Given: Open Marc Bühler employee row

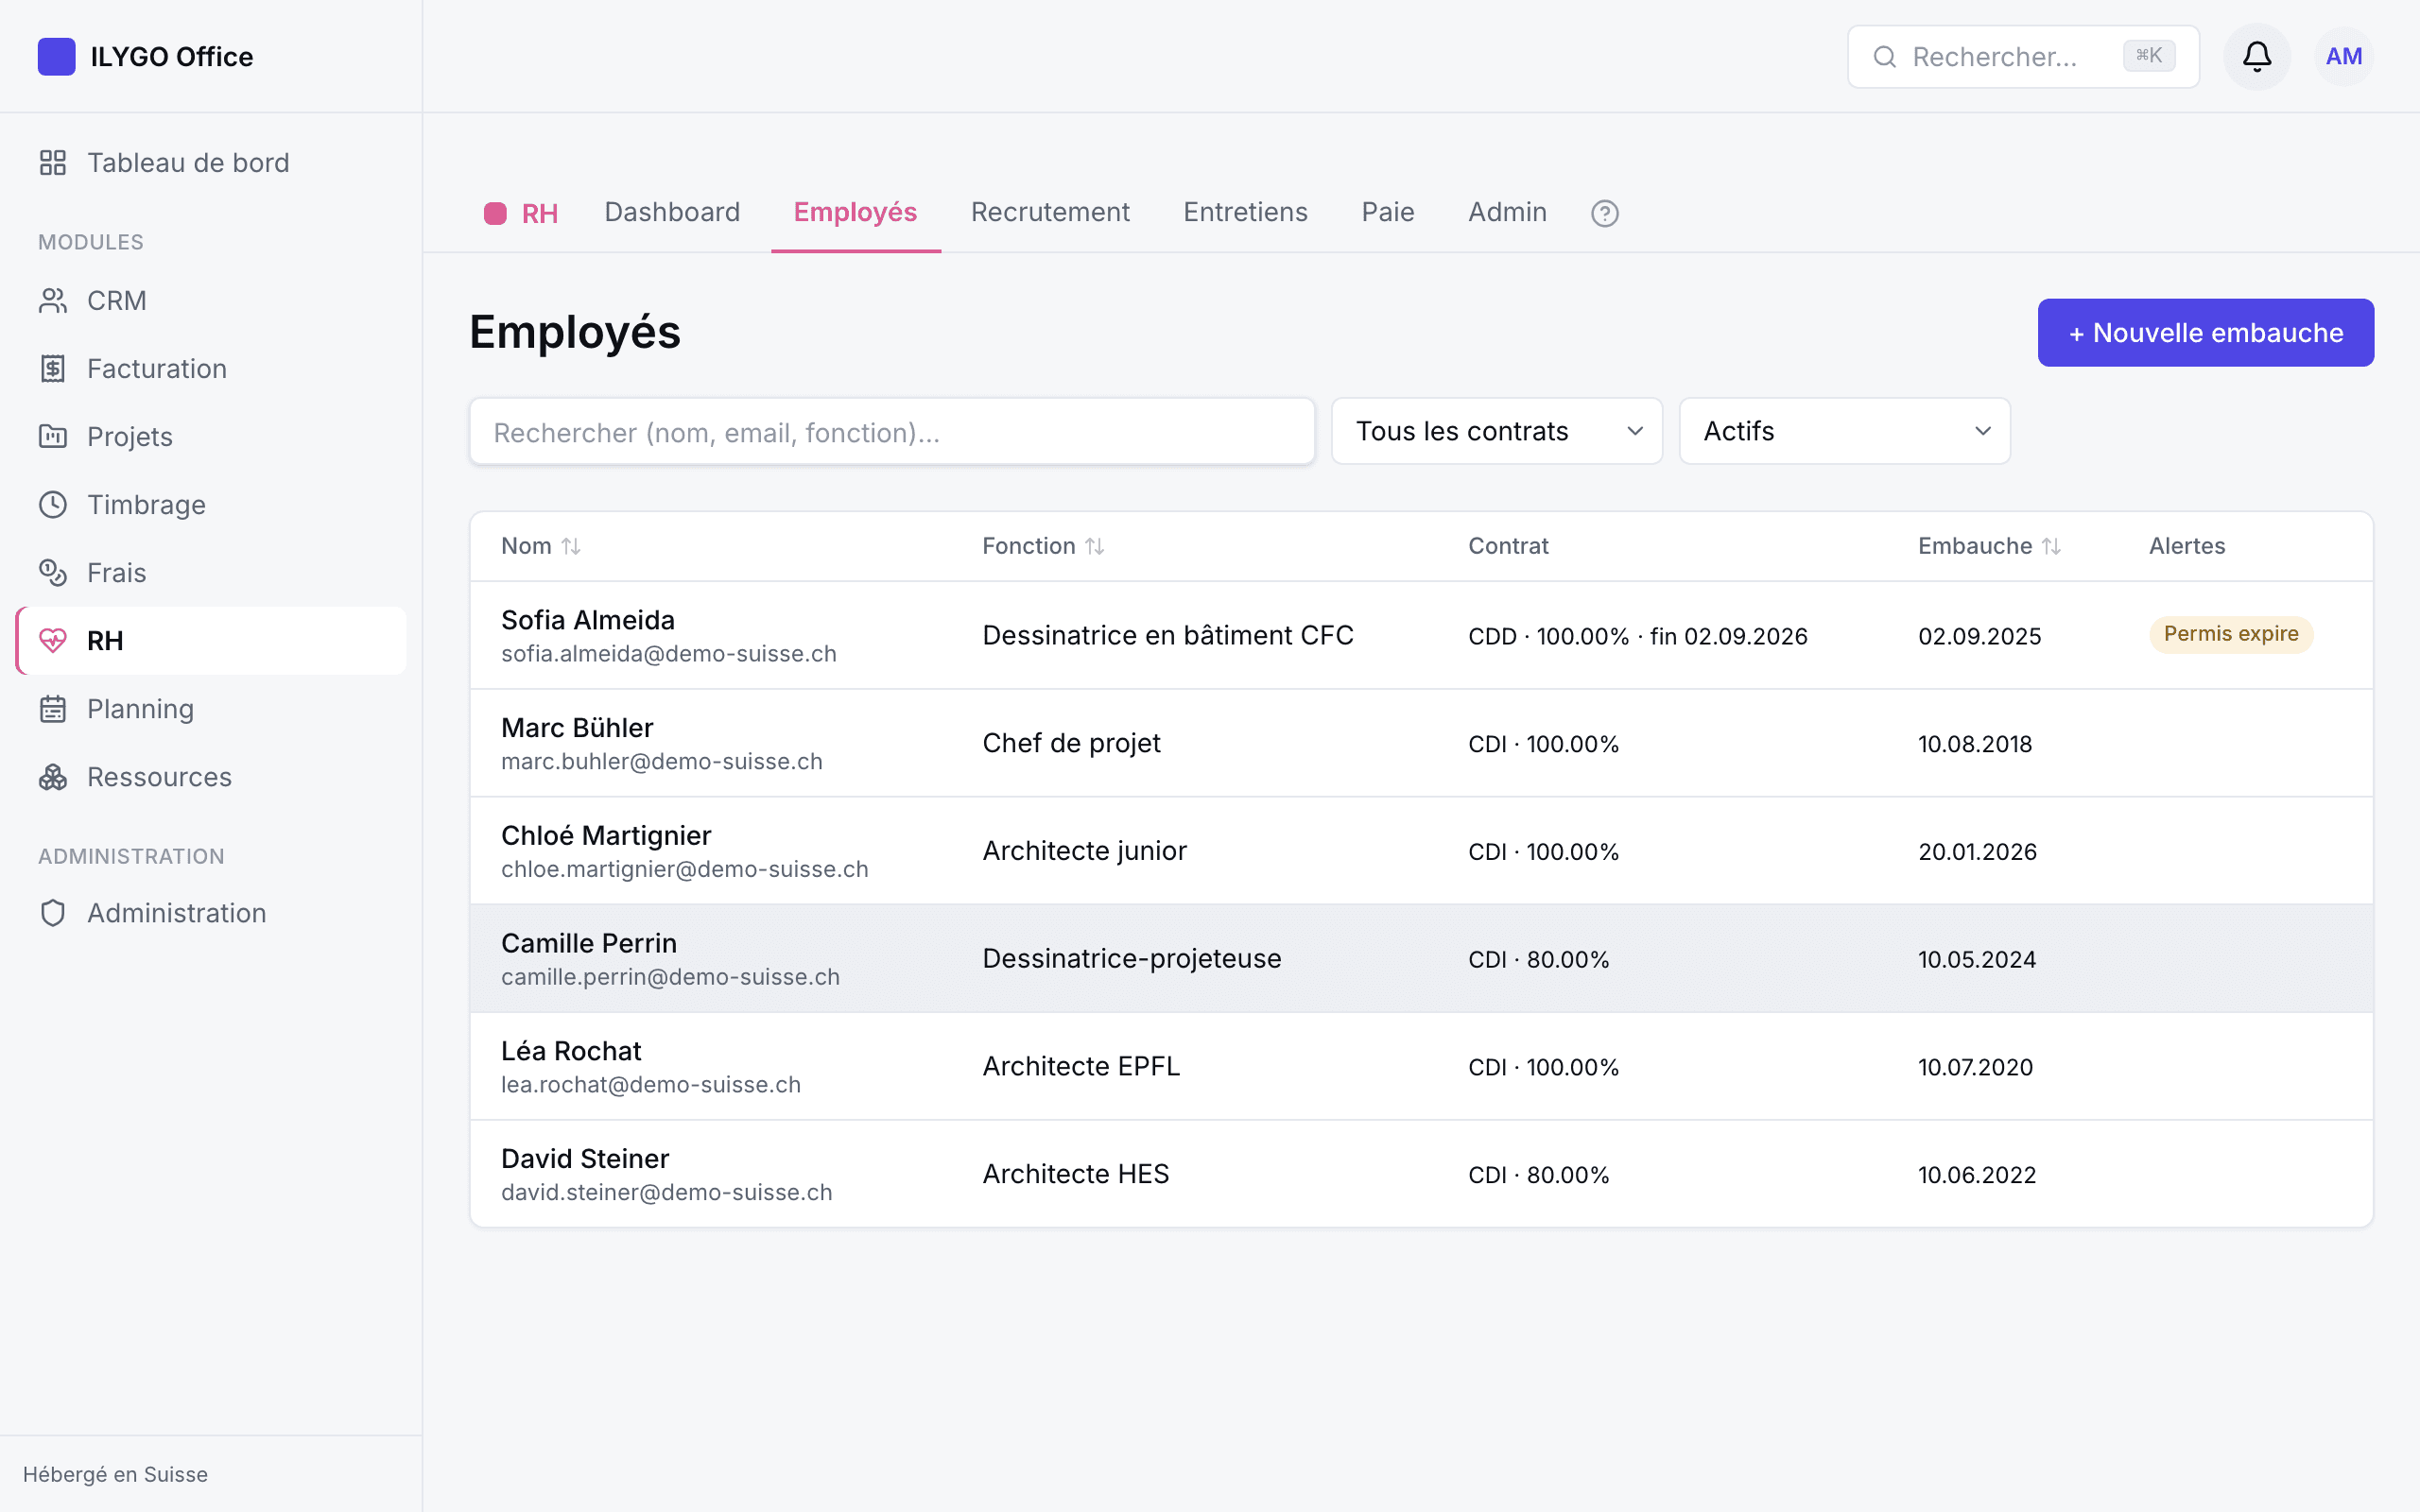Looking at the screenshot, I should (1421, 743).
